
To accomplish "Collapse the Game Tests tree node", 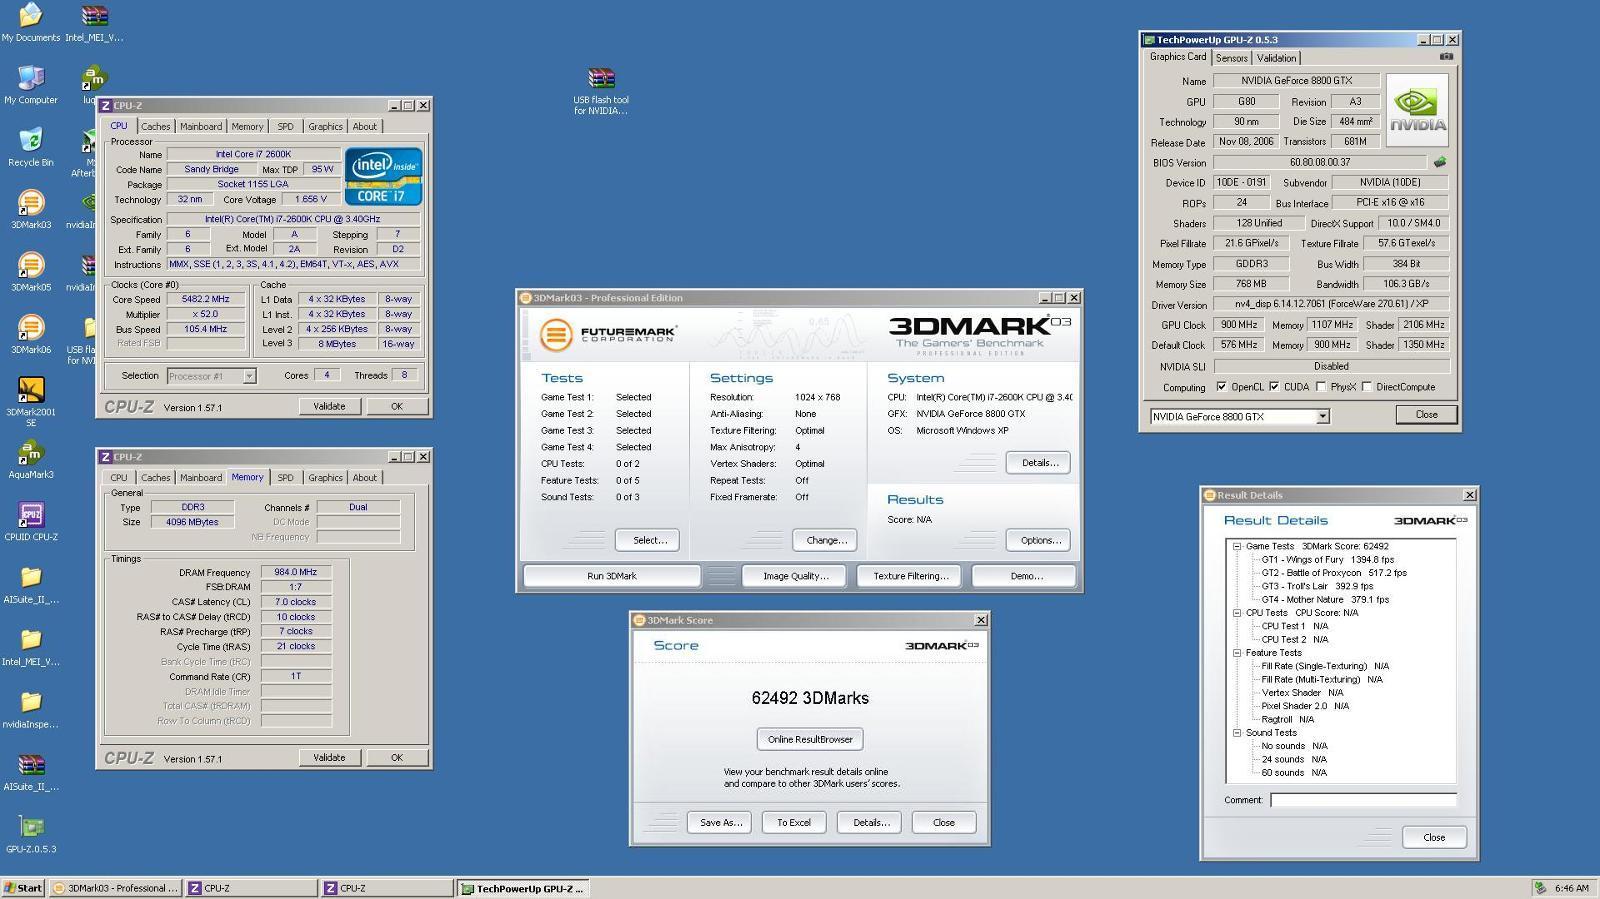I will coord(1237,546).
